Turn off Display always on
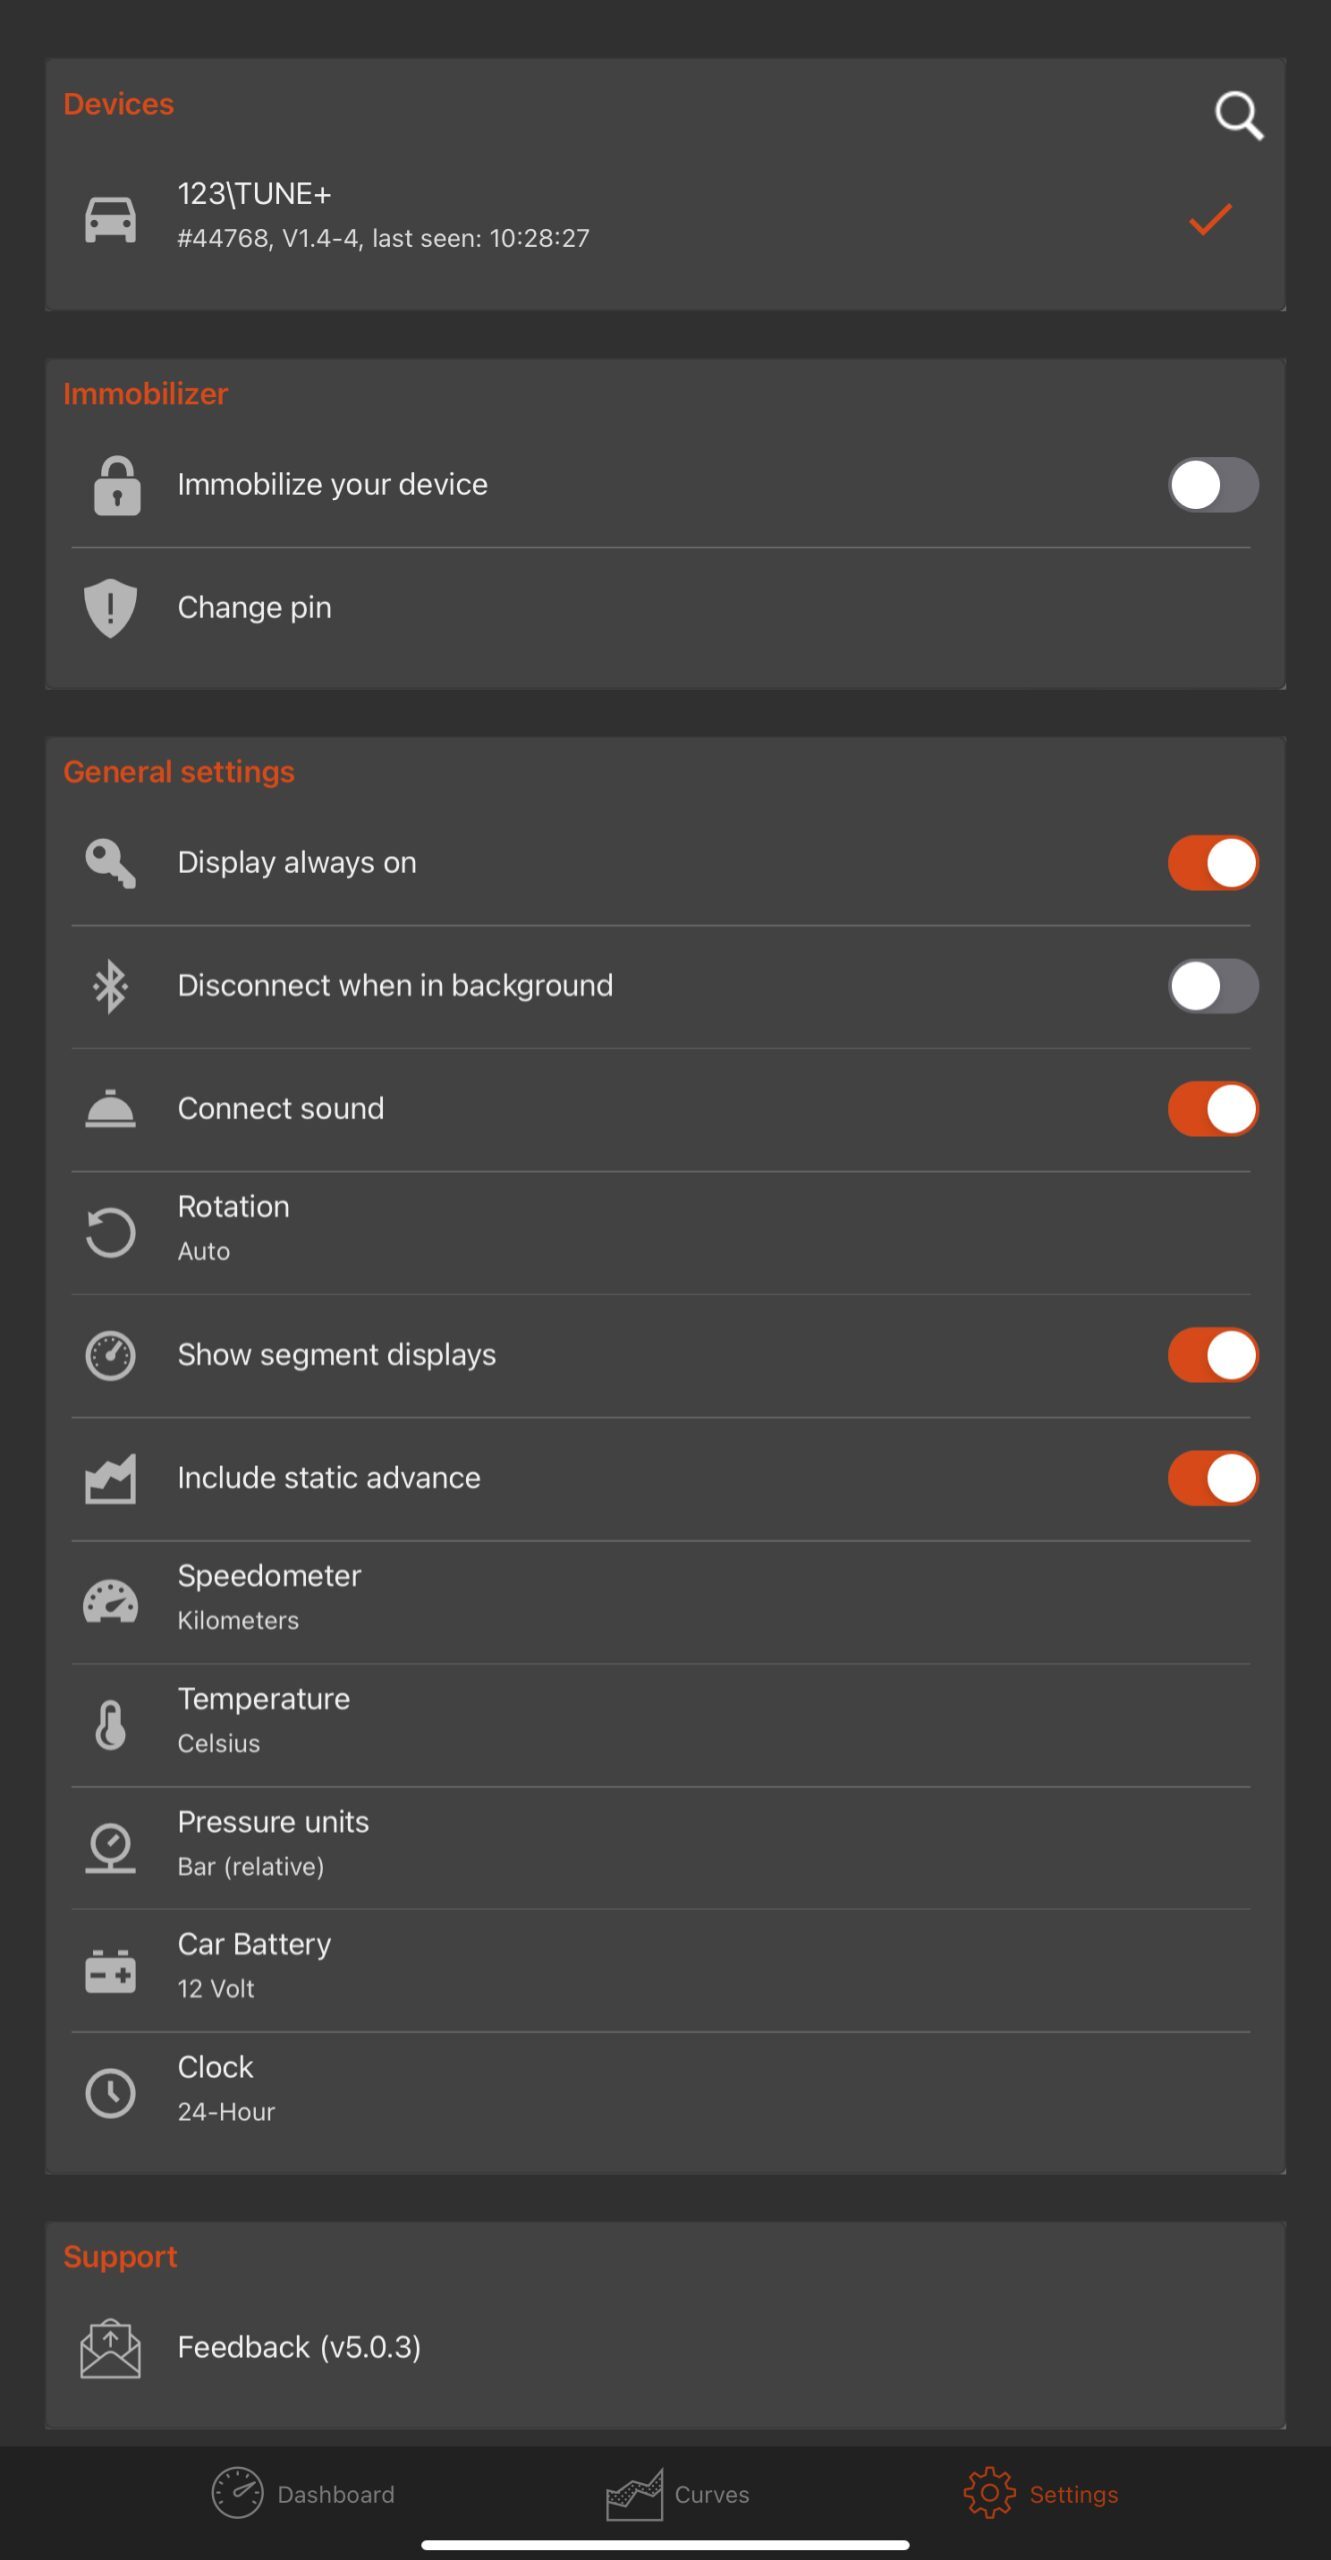The height and width of the screenshot is (2560, 1331). point(1212,863)
